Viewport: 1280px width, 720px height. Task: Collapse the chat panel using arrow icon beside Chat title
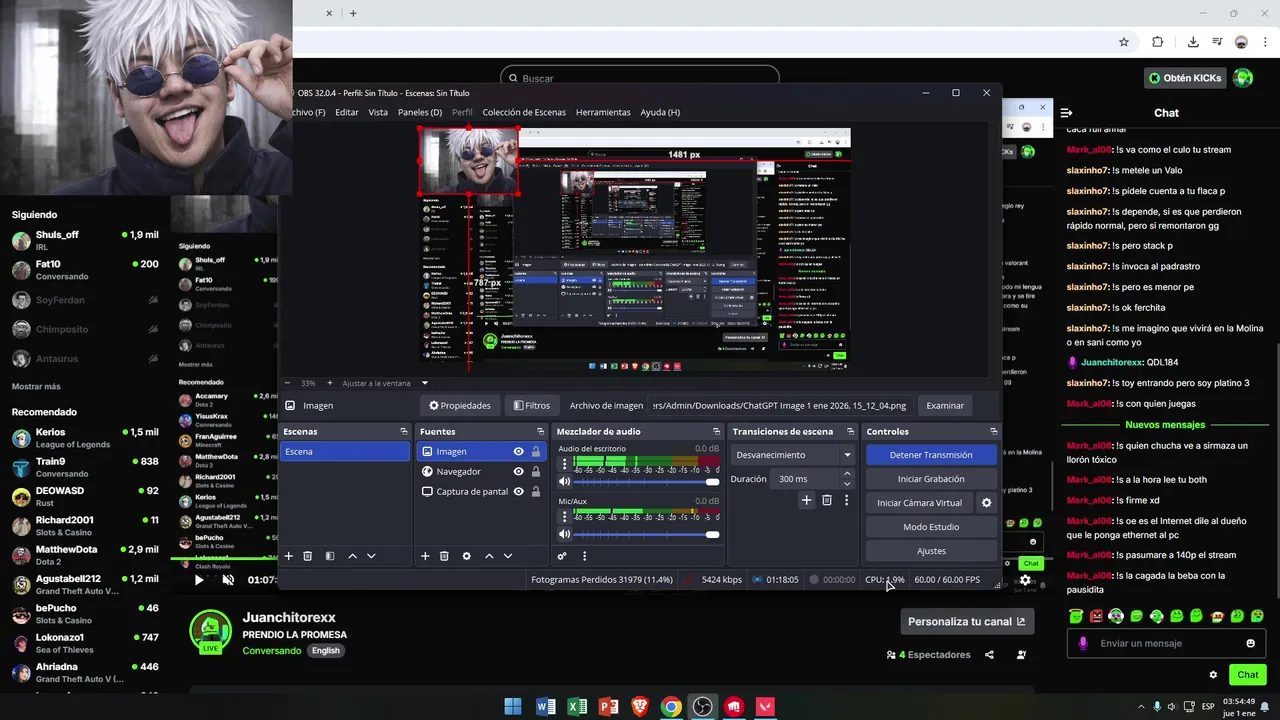click(x=1066, y=113)
